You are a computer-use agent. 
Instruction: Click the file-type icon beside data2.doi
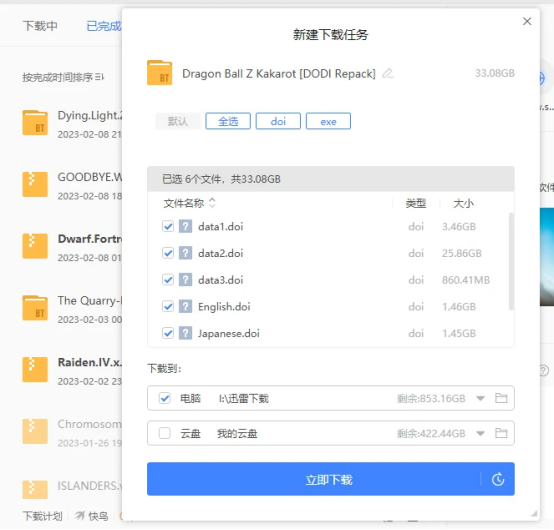point(185,253)
